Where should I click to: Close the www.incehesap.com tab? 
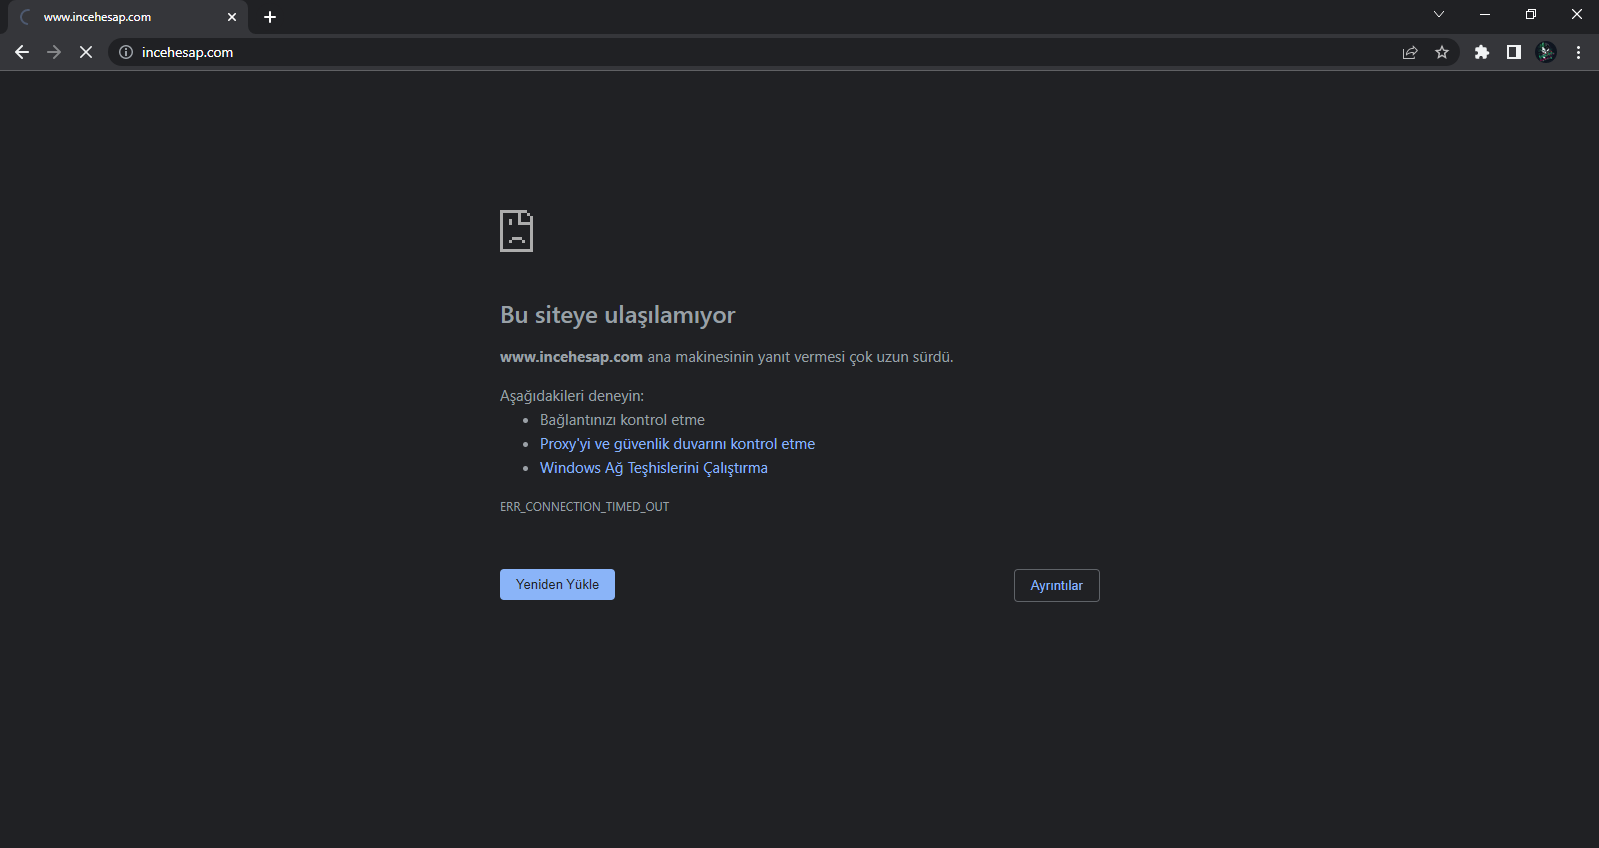point(232,17)
